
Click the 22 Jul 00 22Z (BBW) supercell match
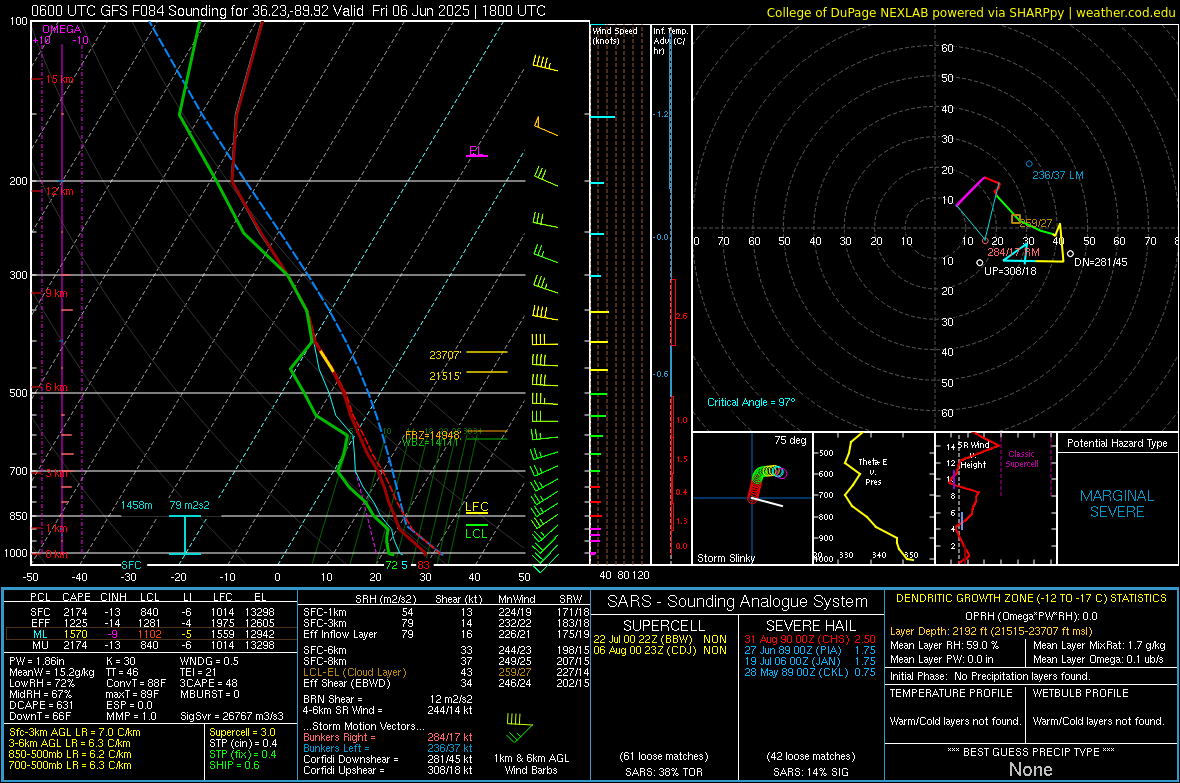point(661,639)
